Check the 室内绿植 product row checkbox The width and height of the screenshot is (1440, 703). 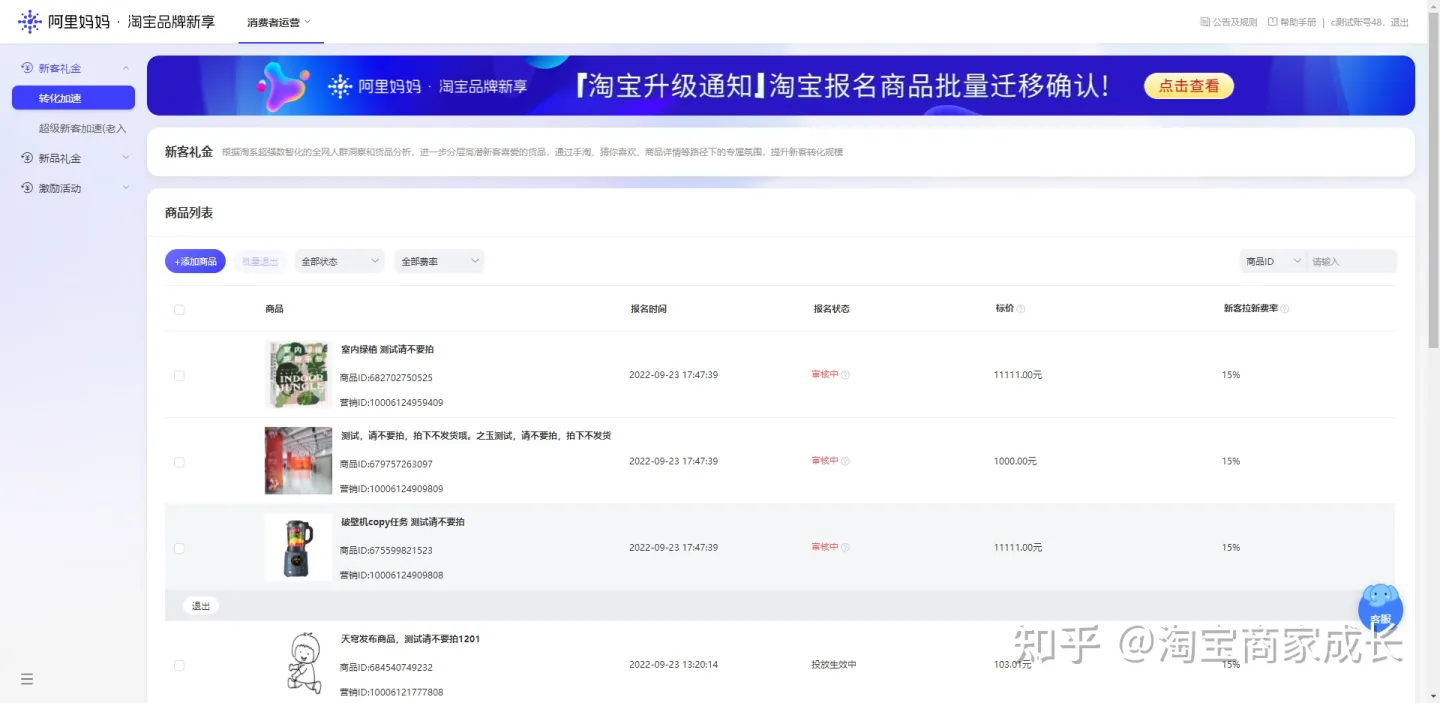click(x=179, y=376)
